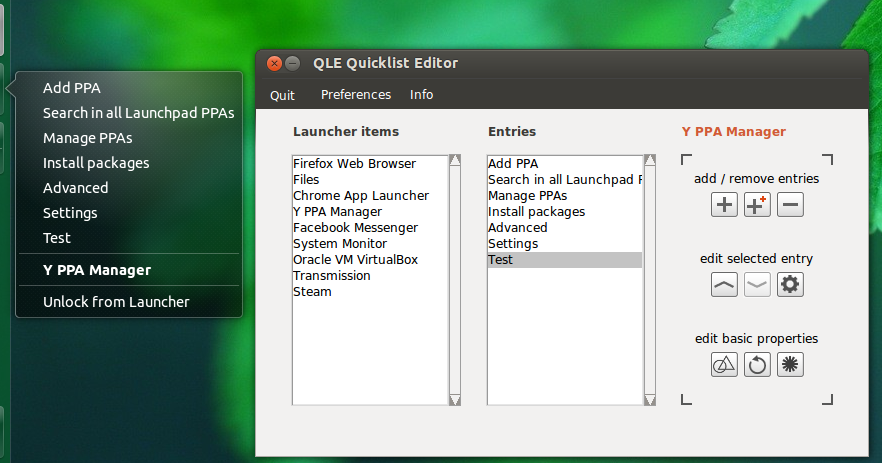Click Launcher items scrollbar down arrow
The height and width of the screenshot is (463, 882).
(455, 400)
